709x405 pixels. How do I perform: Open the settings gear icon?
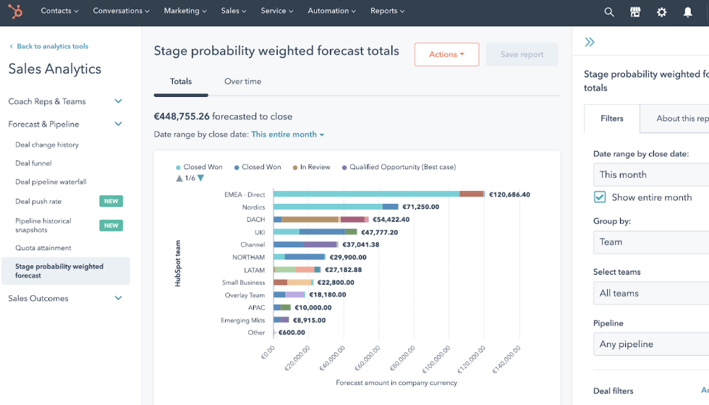click(x=662, y=12)
